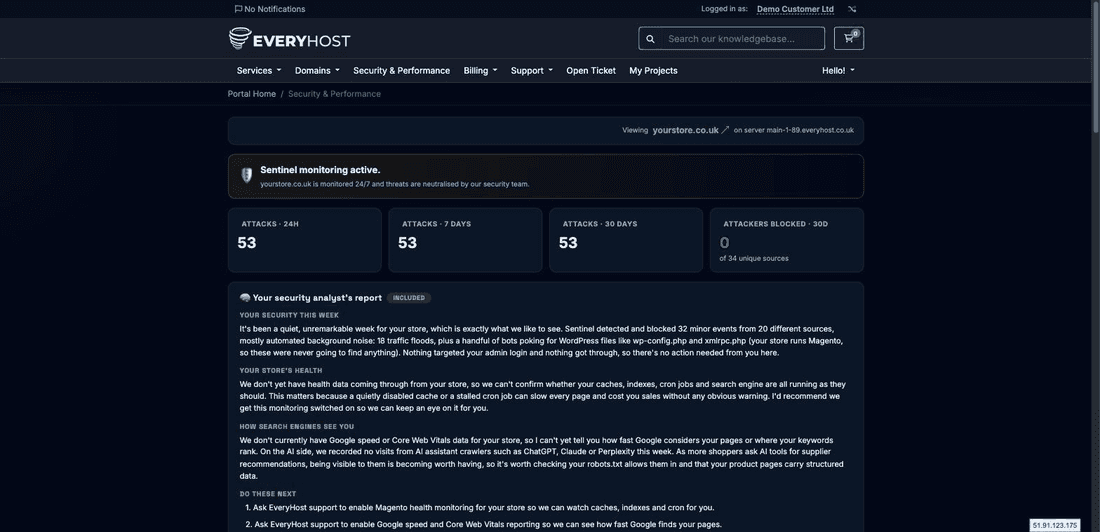
Task: Expand the Hello! account dropdown
Action: (x=838, y=70)
